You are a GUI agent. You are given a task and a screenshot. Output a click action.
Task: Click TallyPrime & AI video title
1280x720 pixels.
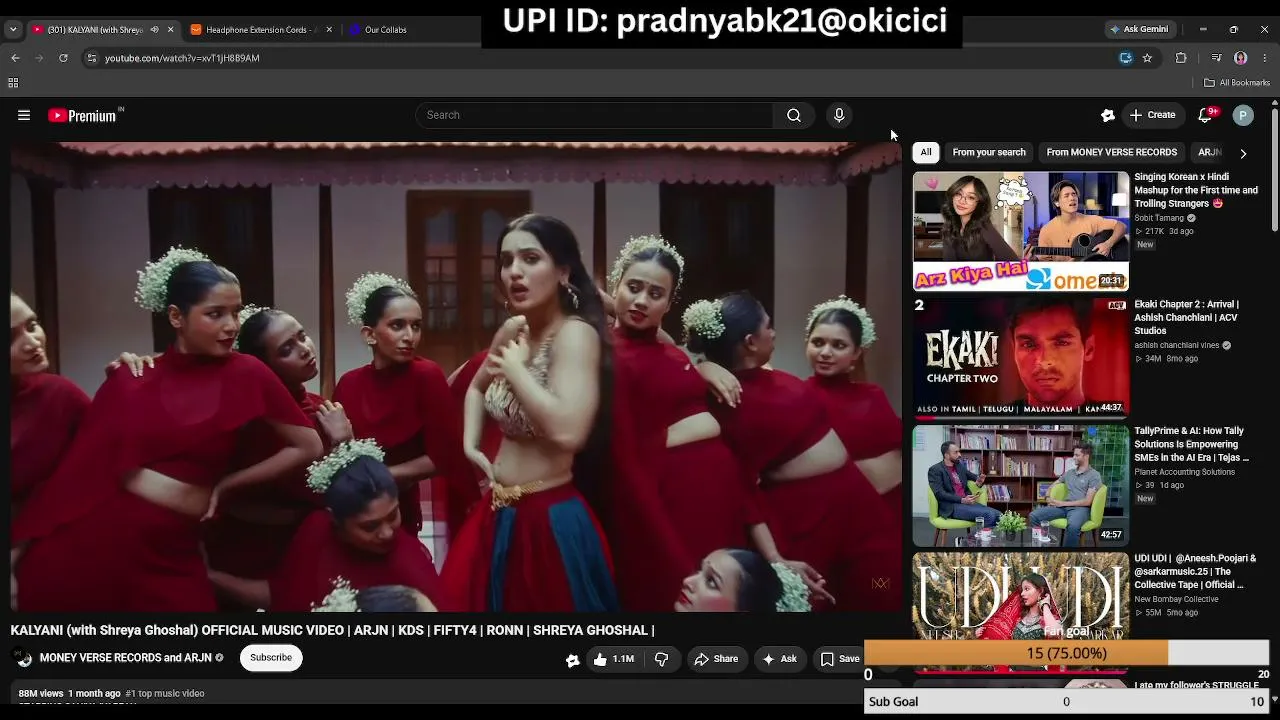click(1192, 444)
